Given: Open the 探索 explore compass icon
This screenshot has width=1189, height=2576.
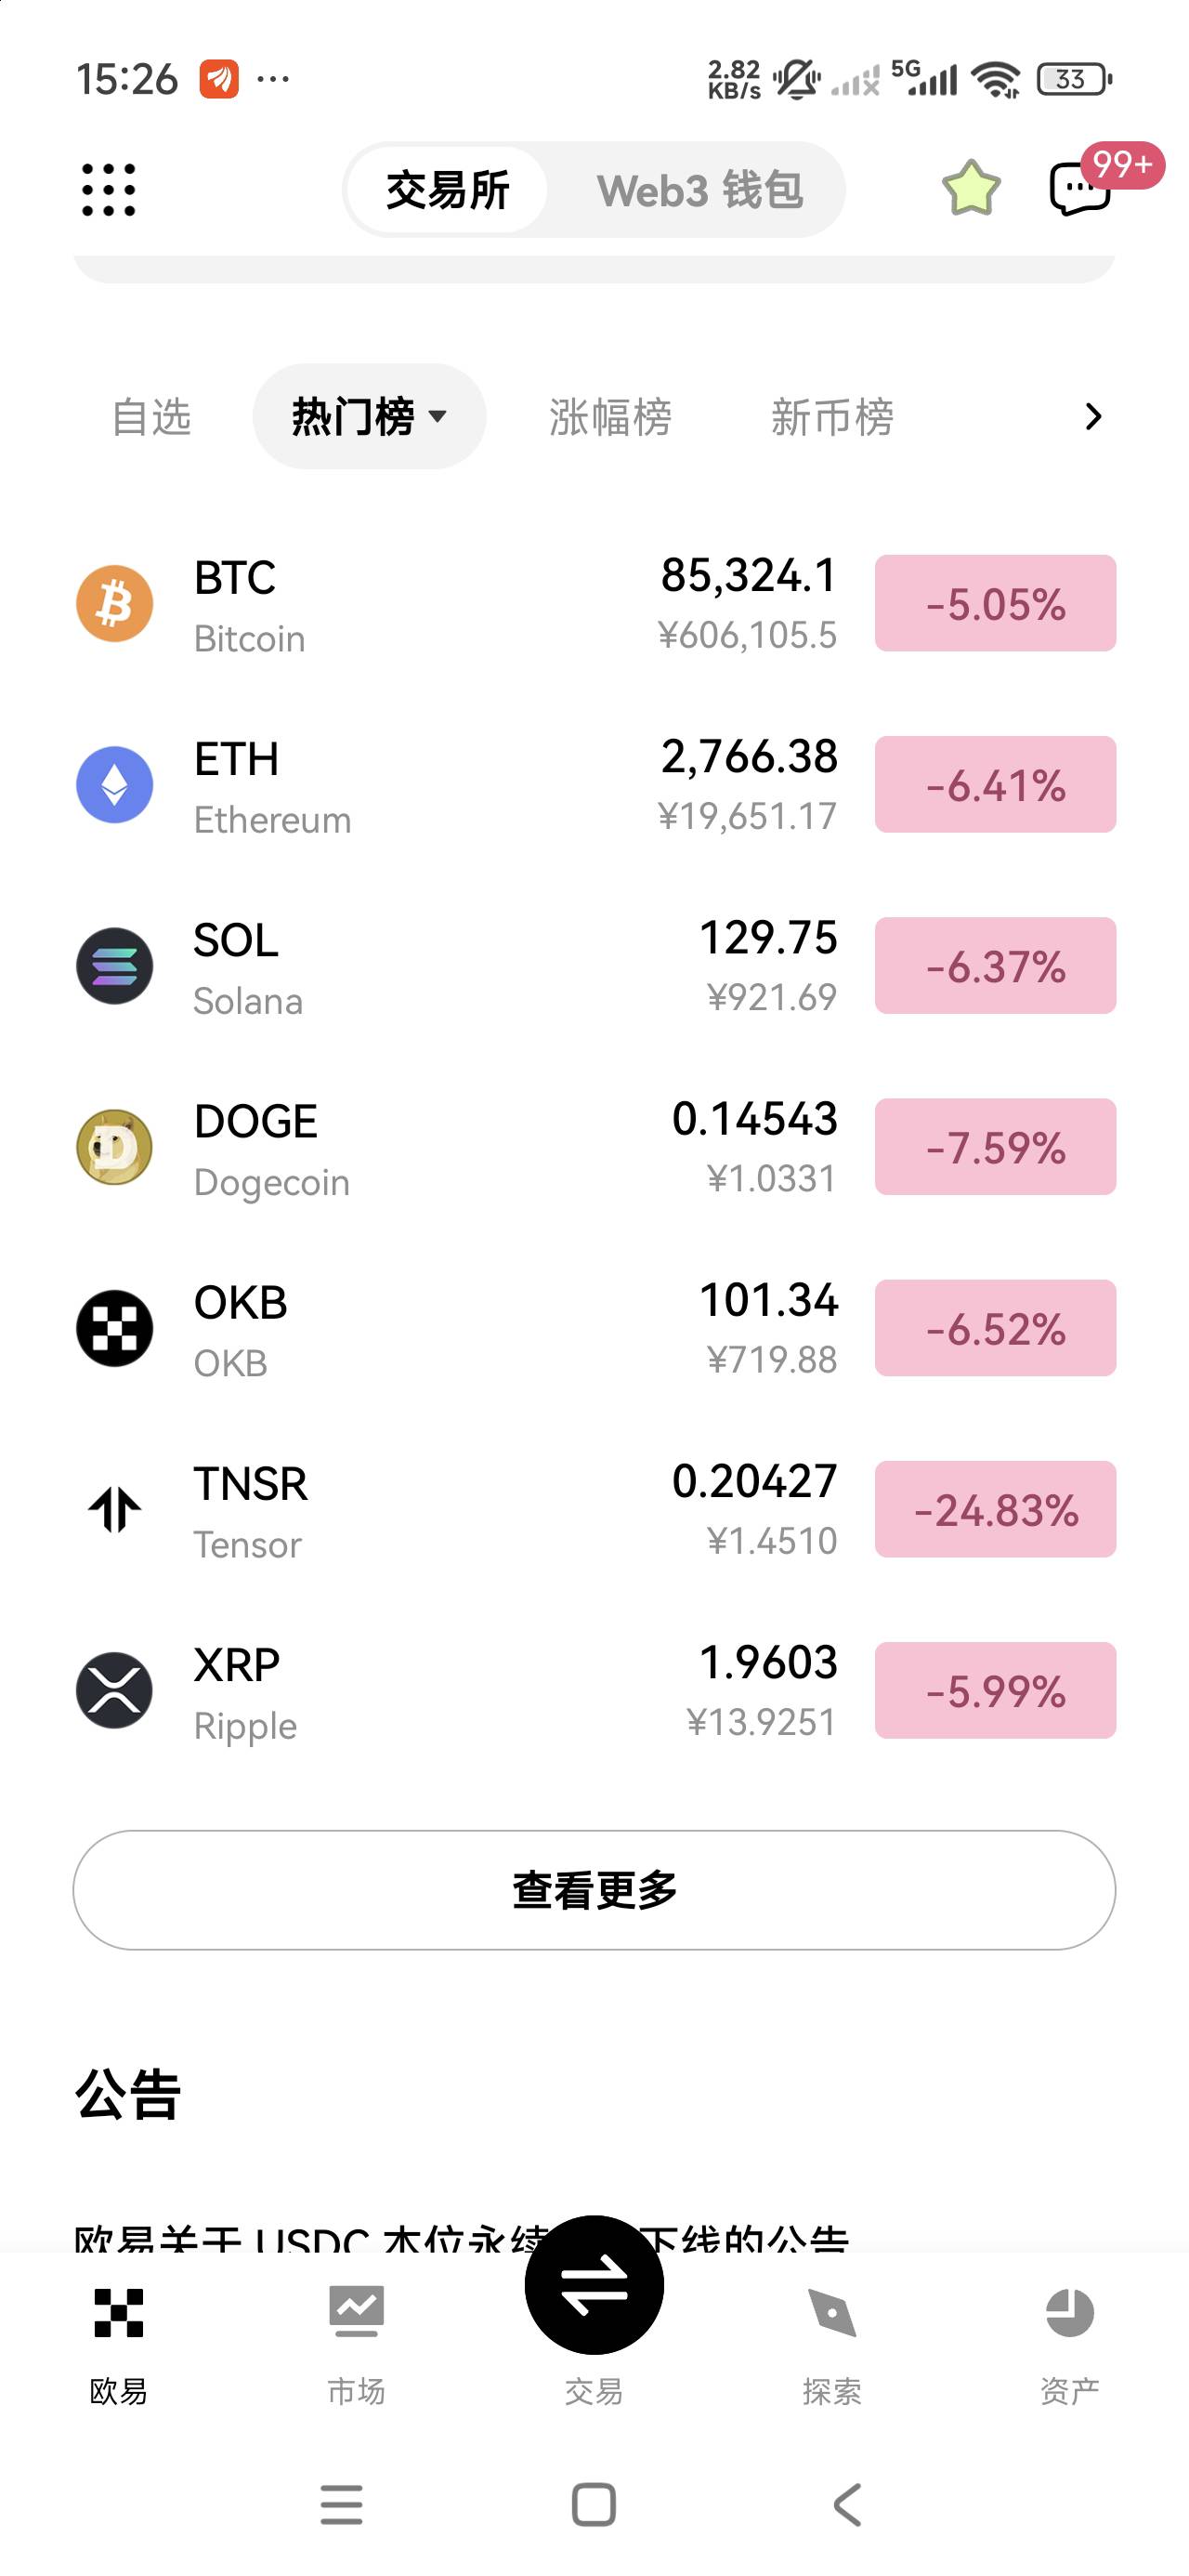Looking at the screenshot, I should [831, 2314].
